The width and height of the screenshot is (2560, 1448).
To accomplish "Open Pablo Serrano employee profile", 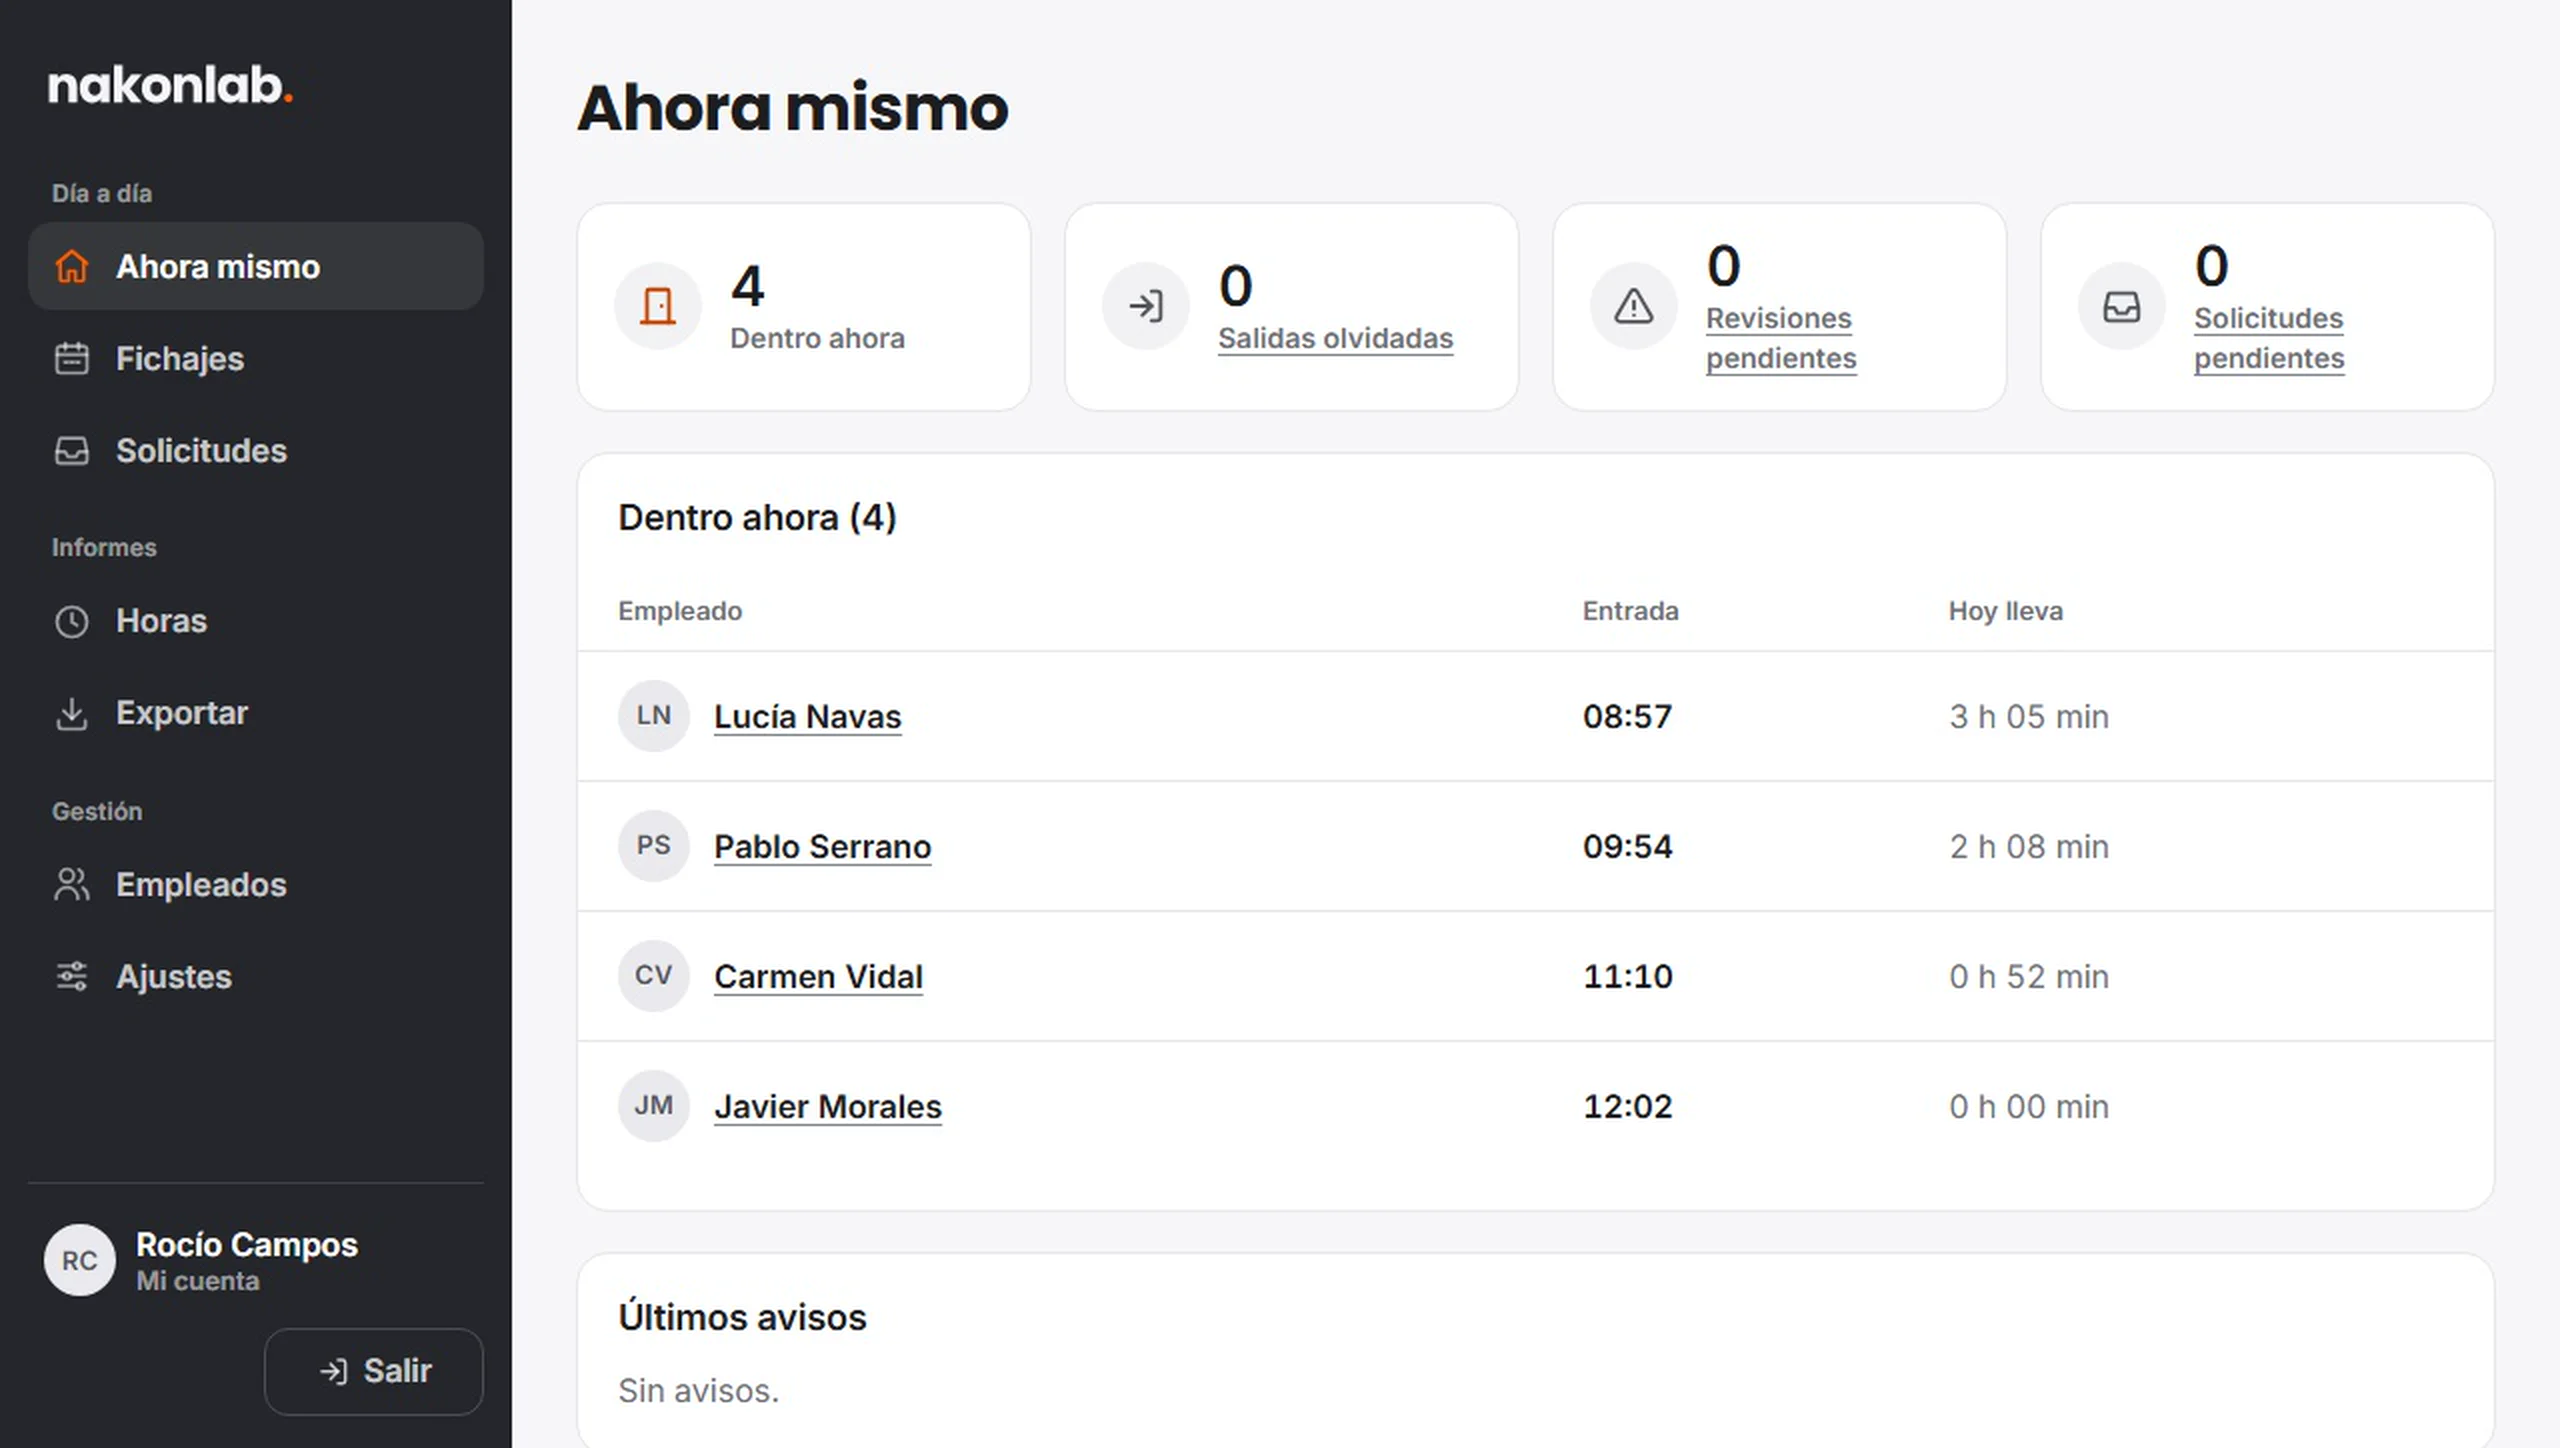I will pos(822,846).
